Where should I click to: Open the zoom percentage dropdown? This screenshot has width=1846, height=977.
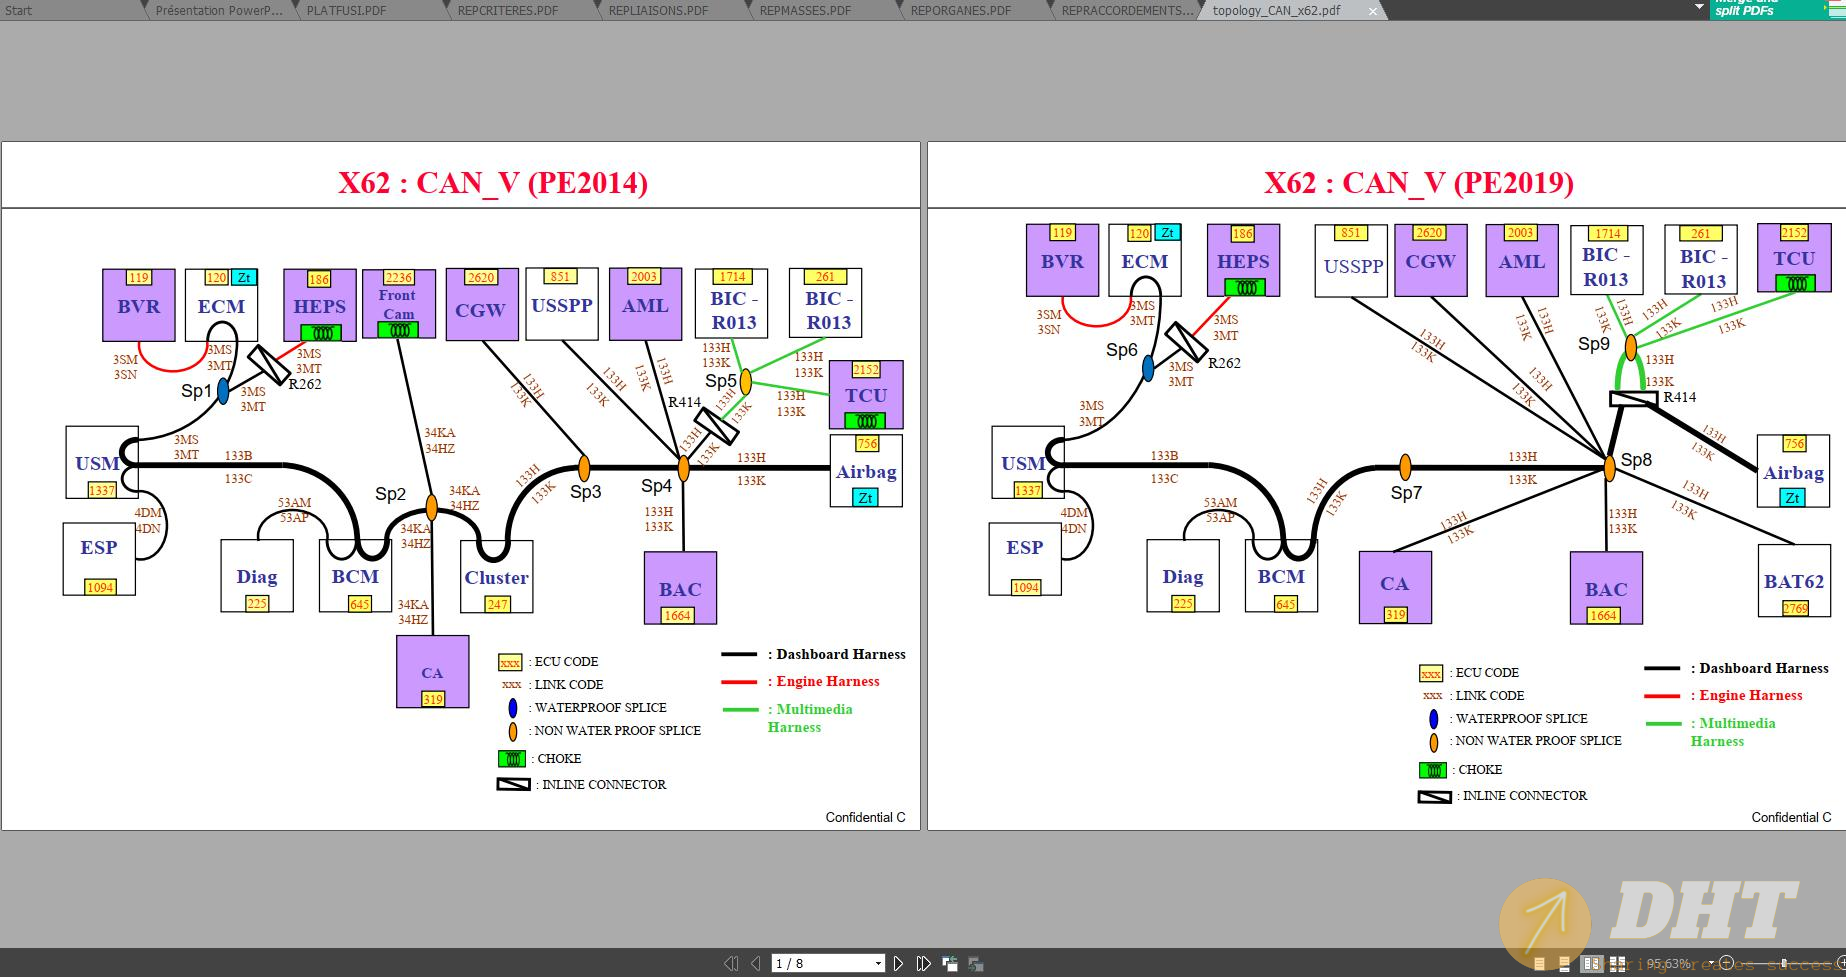1710,964
